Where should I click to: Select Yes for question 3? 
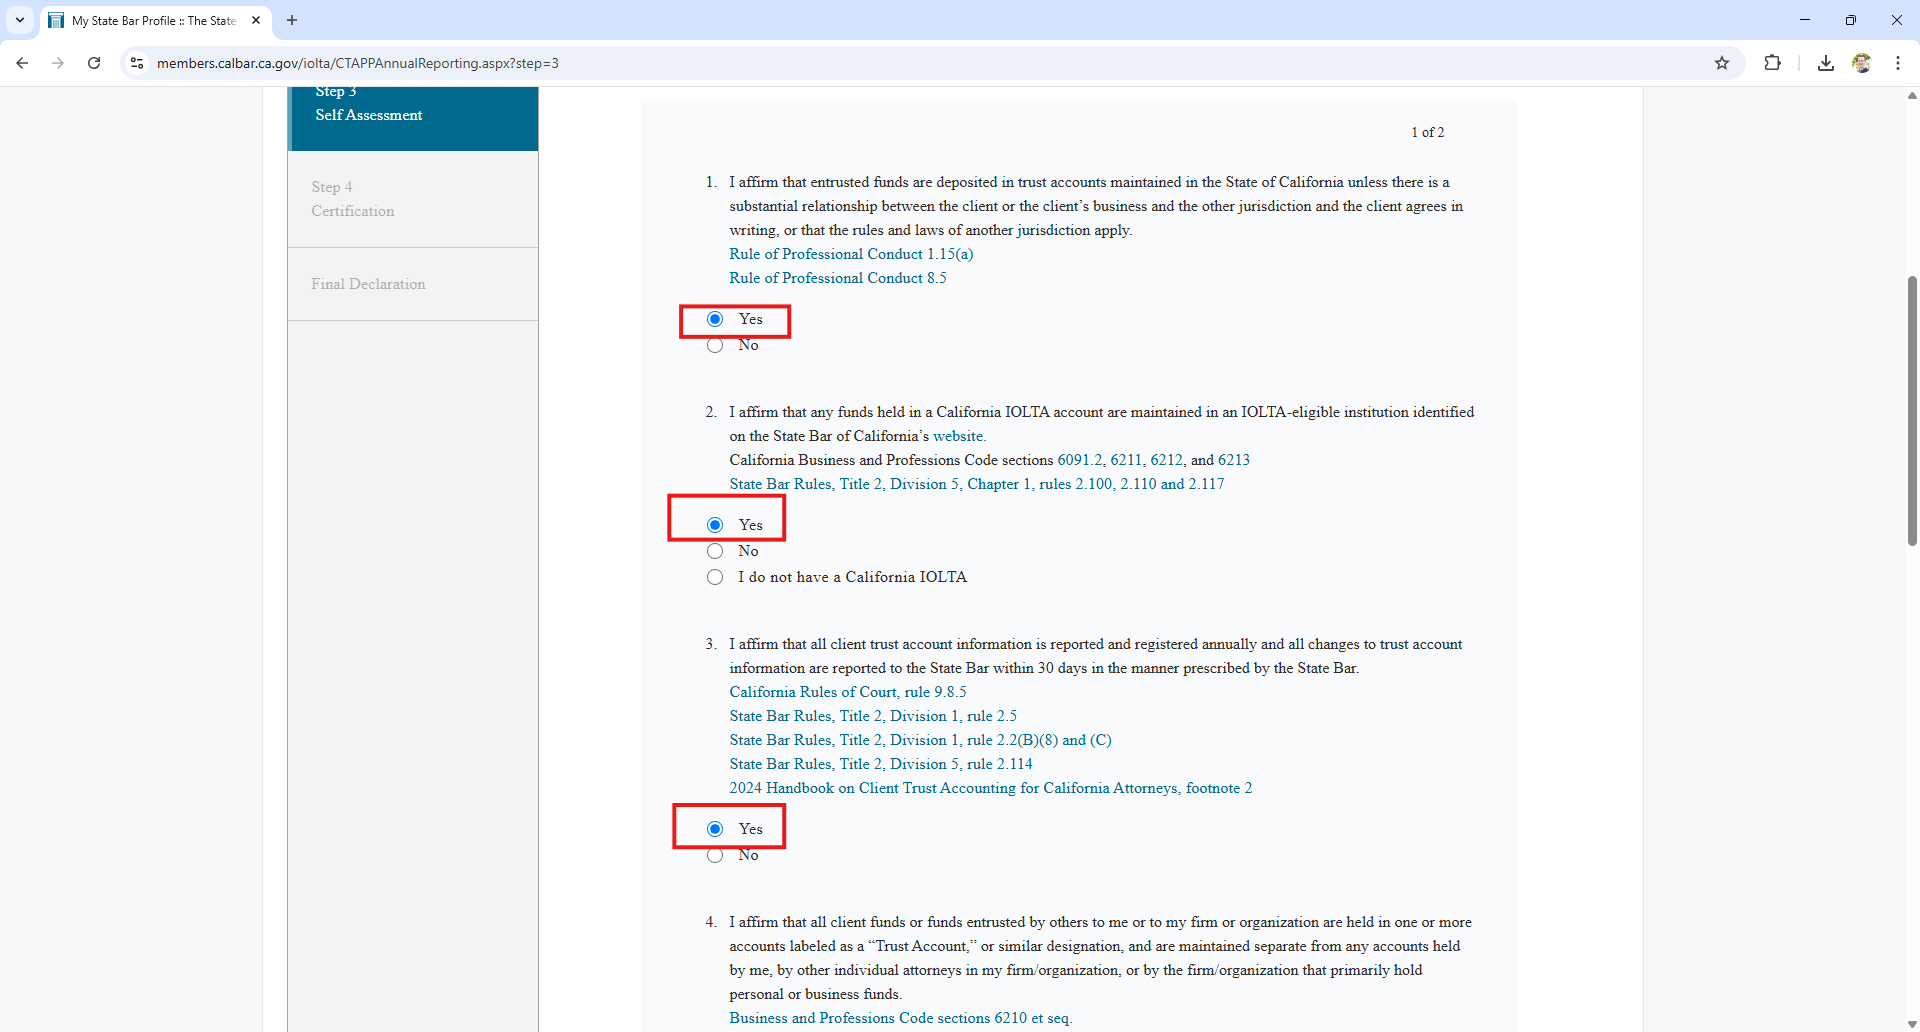(x=715, y=829)
